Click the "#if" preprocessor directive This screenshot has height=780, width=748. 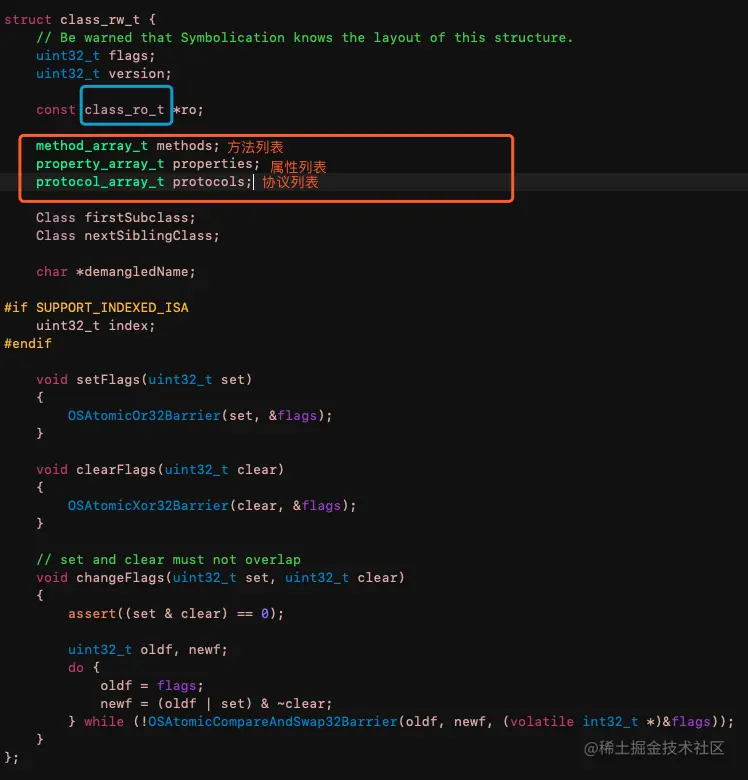[x=16, y=307]
